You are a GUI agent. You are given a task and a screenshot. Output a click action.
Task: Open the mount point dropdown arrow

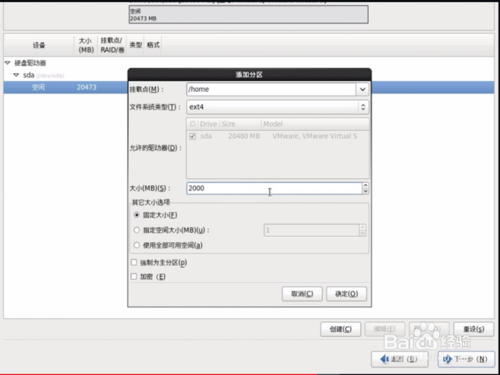pyautogui.click(x=362, y=89)
